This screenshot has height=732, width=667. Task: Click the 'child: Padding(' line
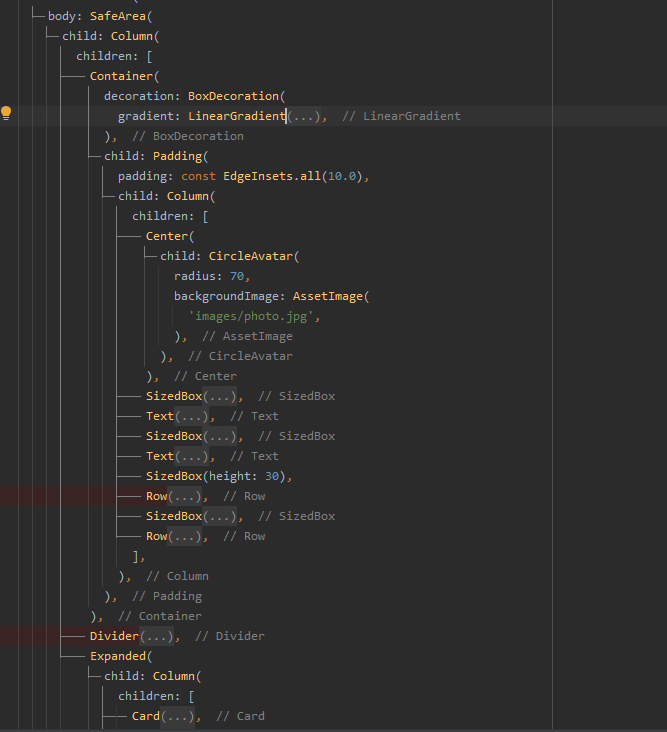(156, 156)
